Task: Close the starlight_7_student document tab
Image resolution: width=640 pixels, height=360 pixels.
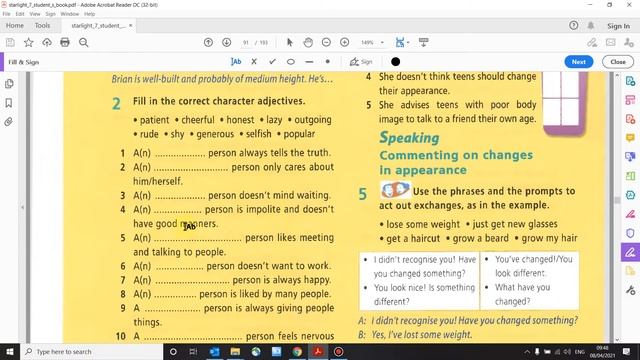Action: (131, 26)
